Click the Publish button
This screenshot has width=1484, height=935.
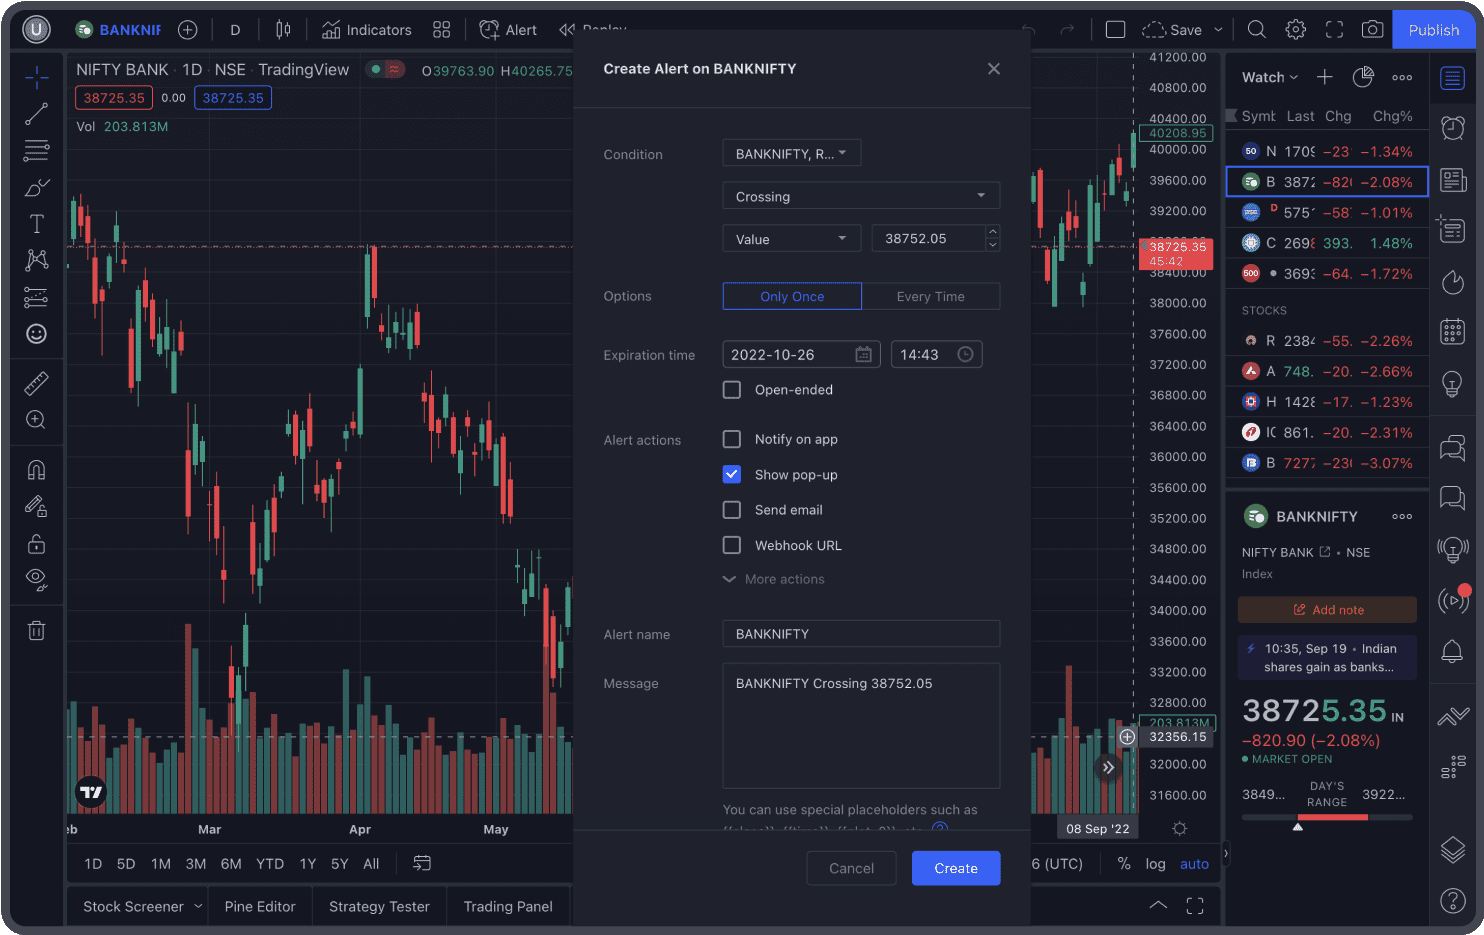(1433, 30)
